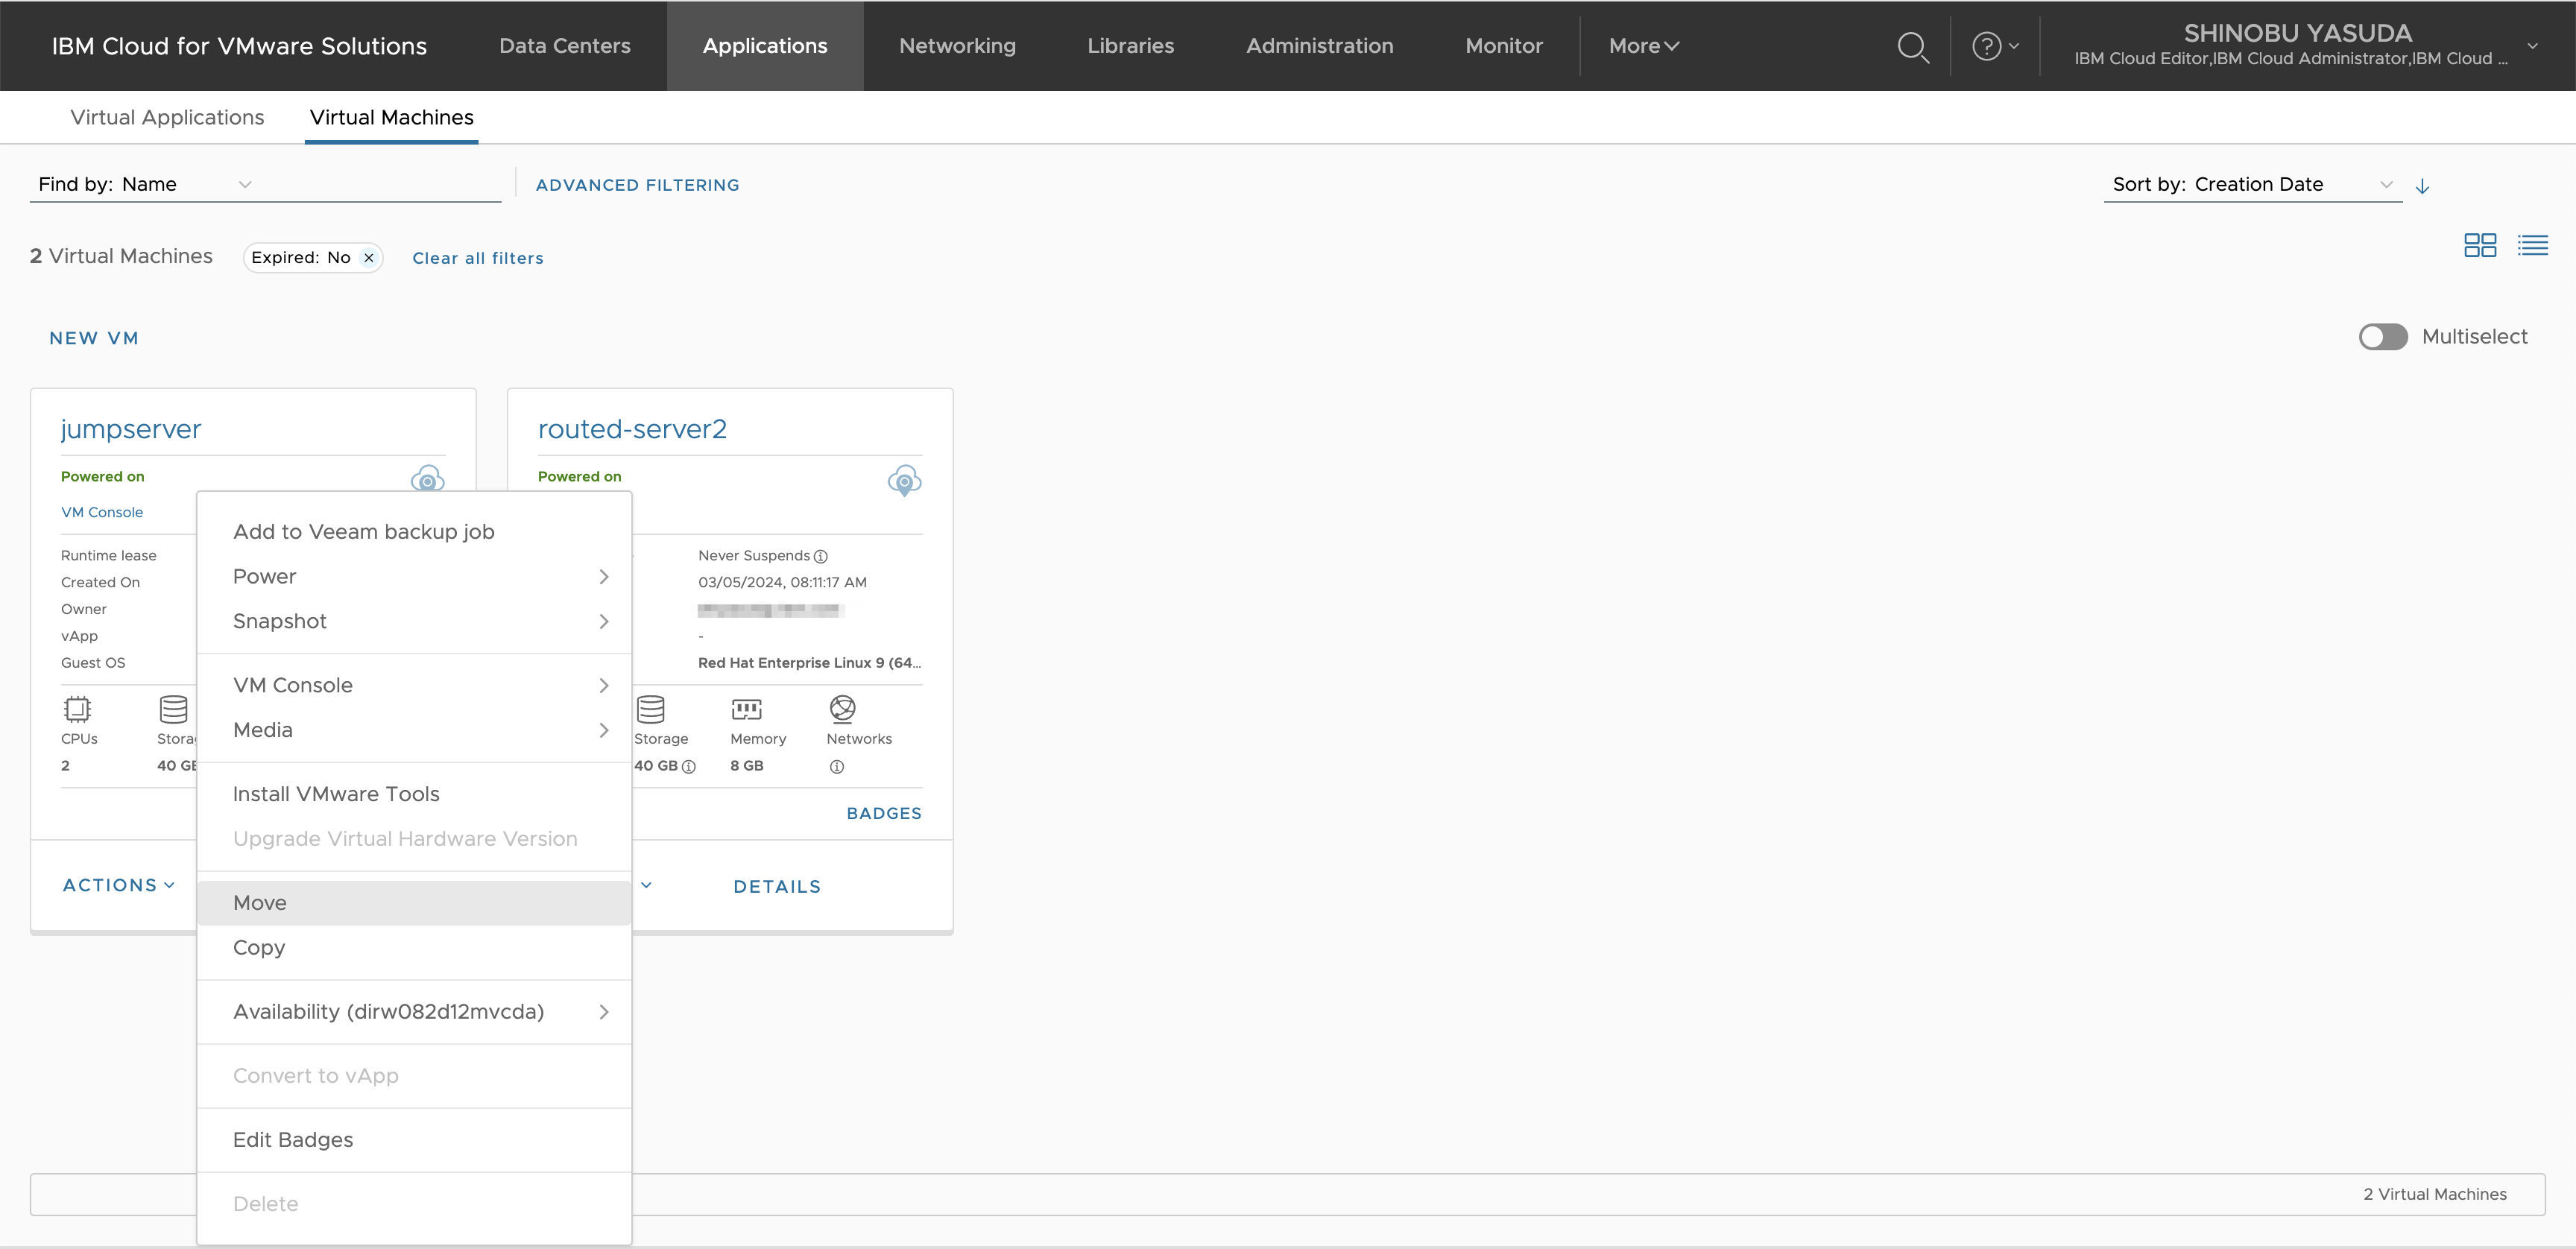Click the sort direction arrow icon
This screenshot has width=2576, height=1249.
(2422, 186)
